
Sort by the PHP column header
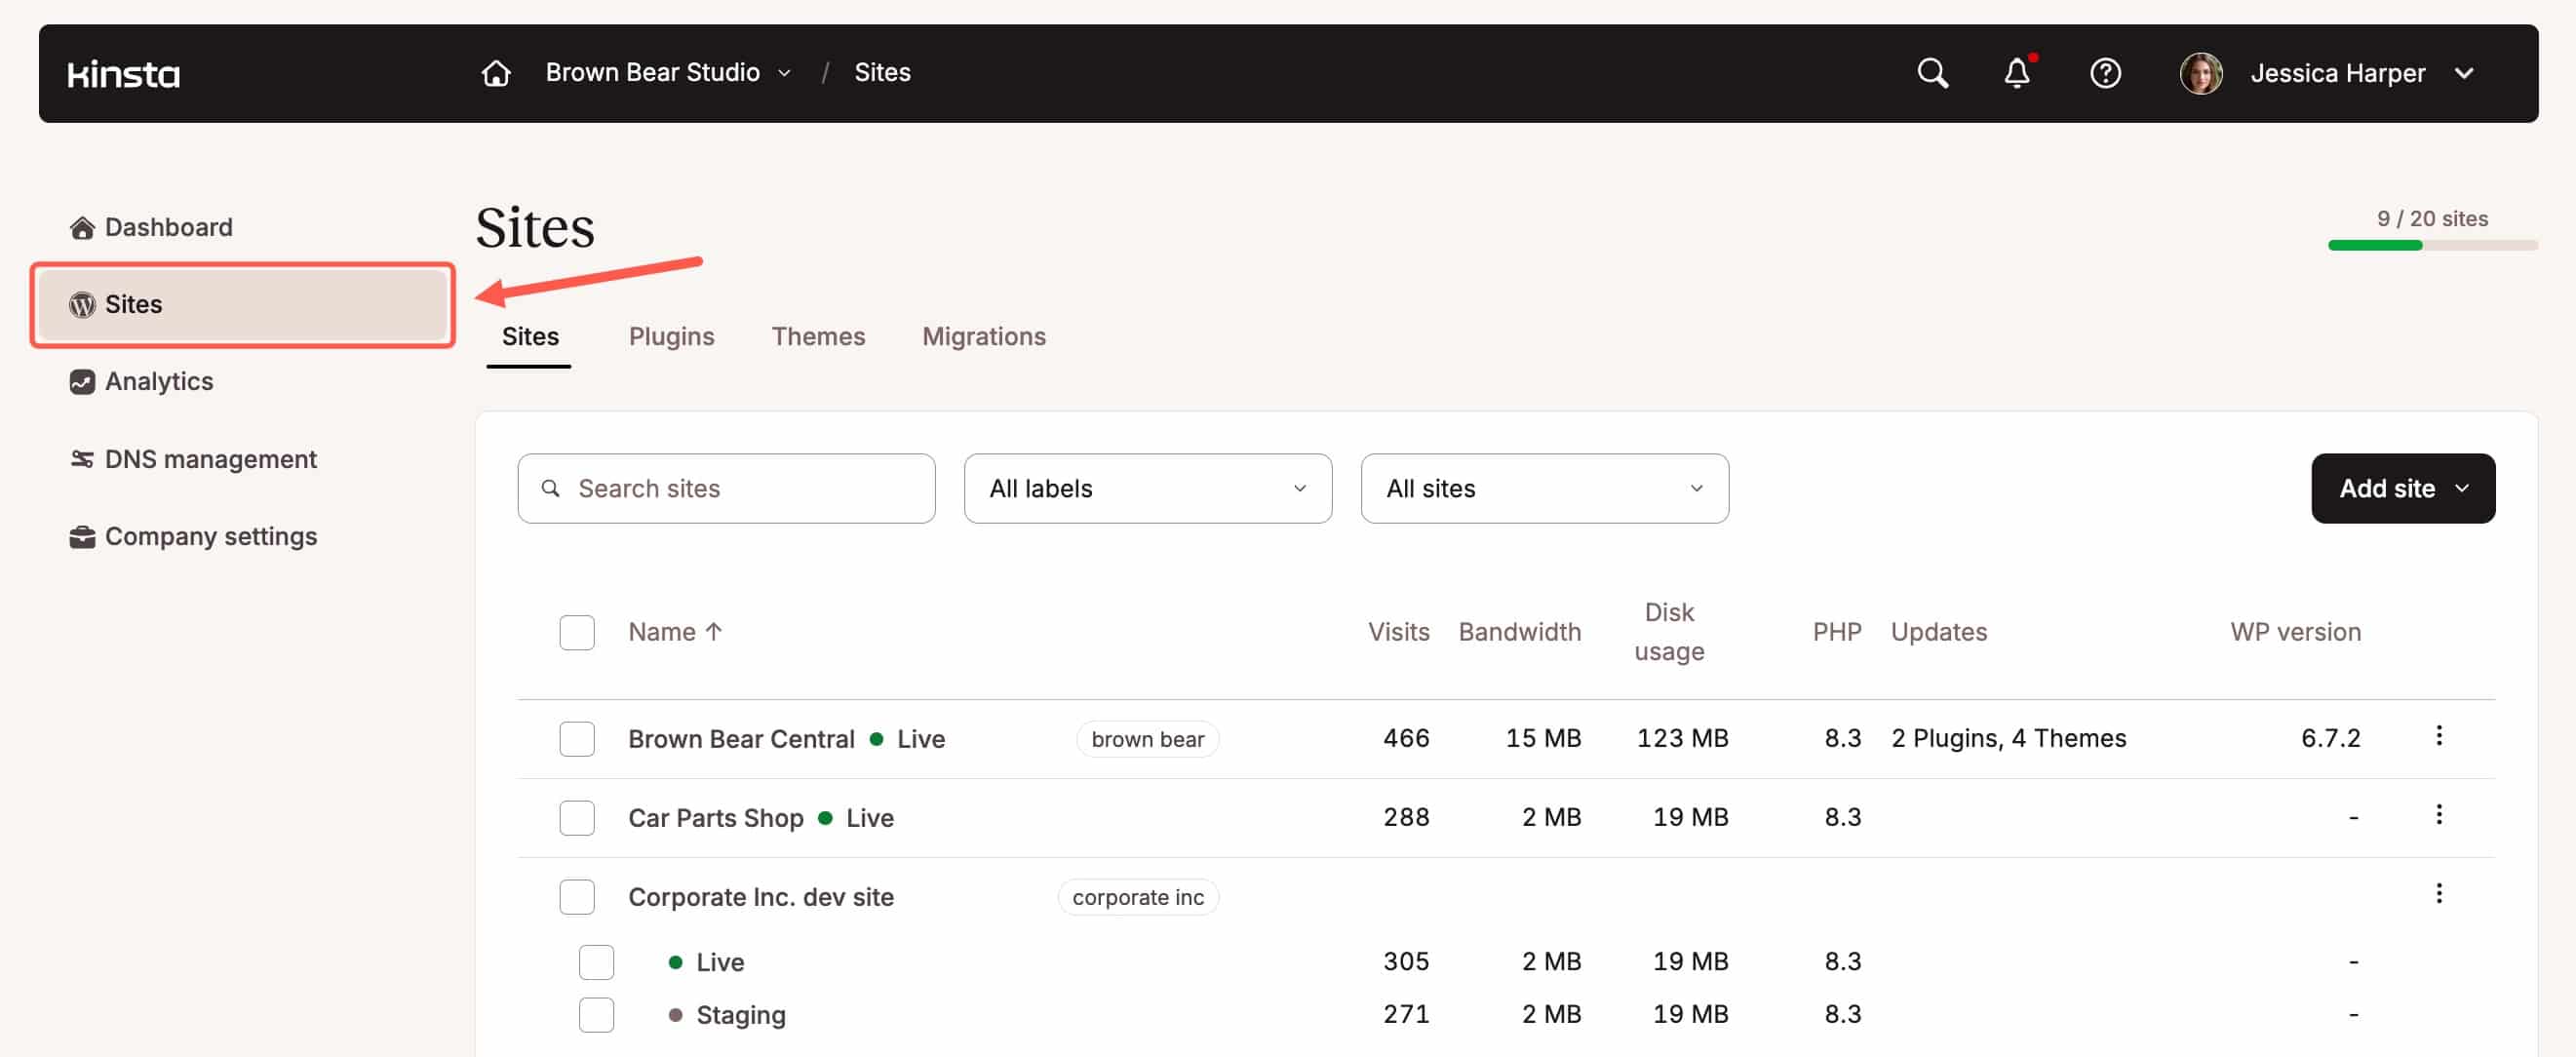tap(1836, 632)
